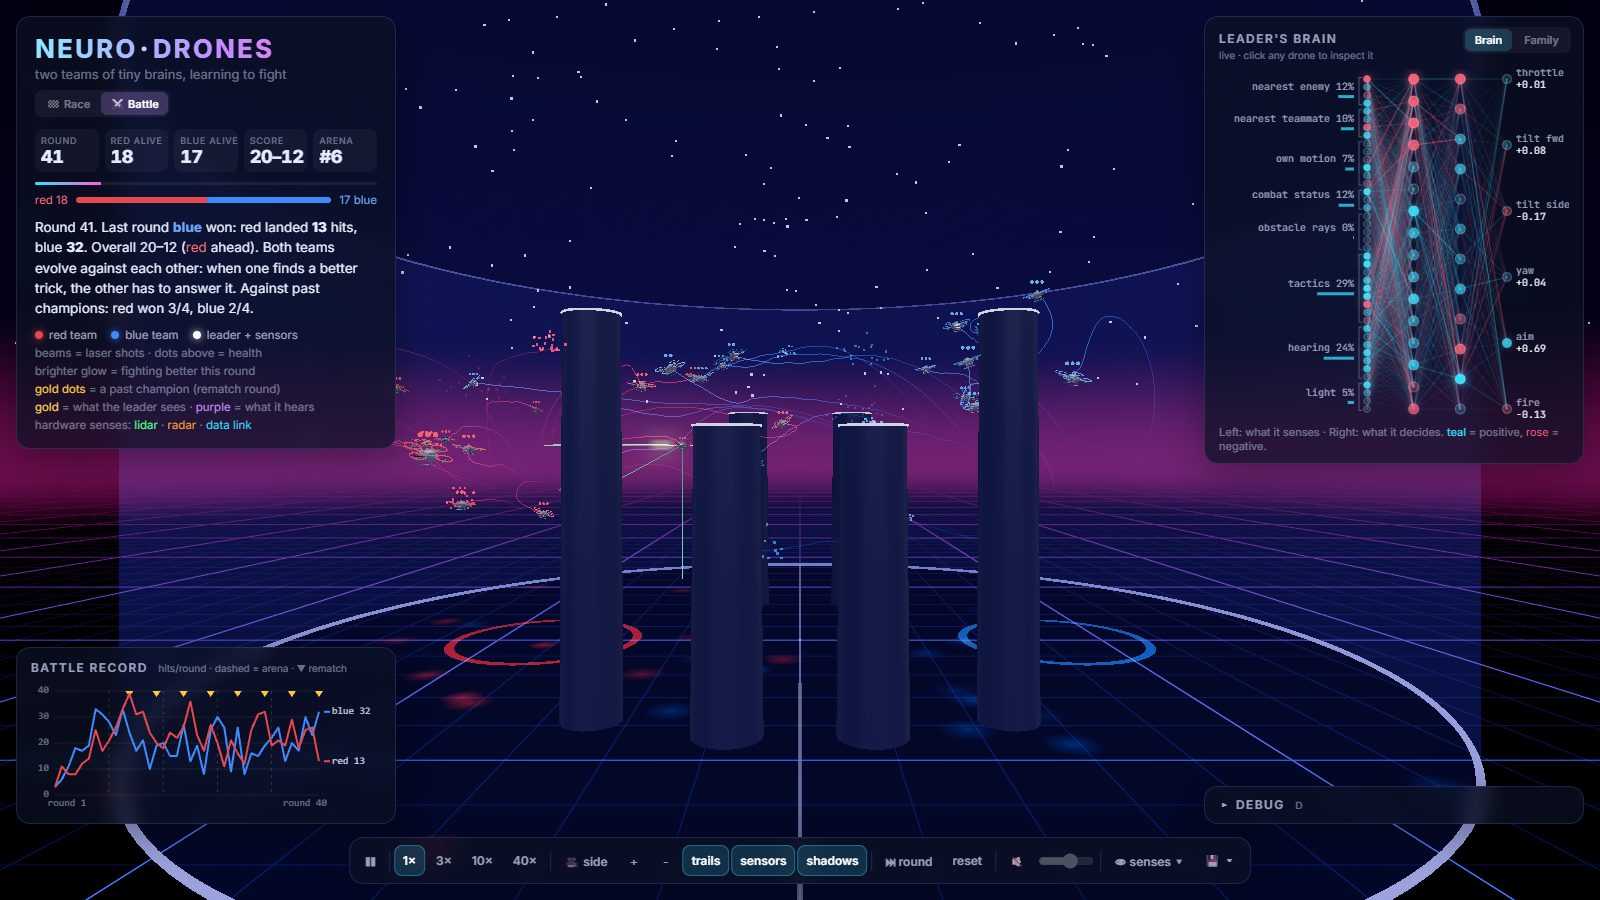Switch to Race mode tab
Image resolution: width=1600 pixels, height=900 pixels.
(x=69, y=104)
